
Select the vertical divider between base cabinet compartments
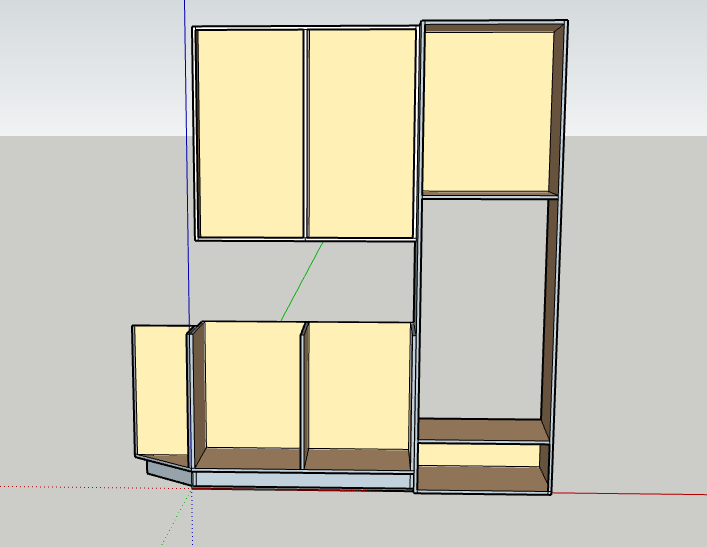[301, 395]
